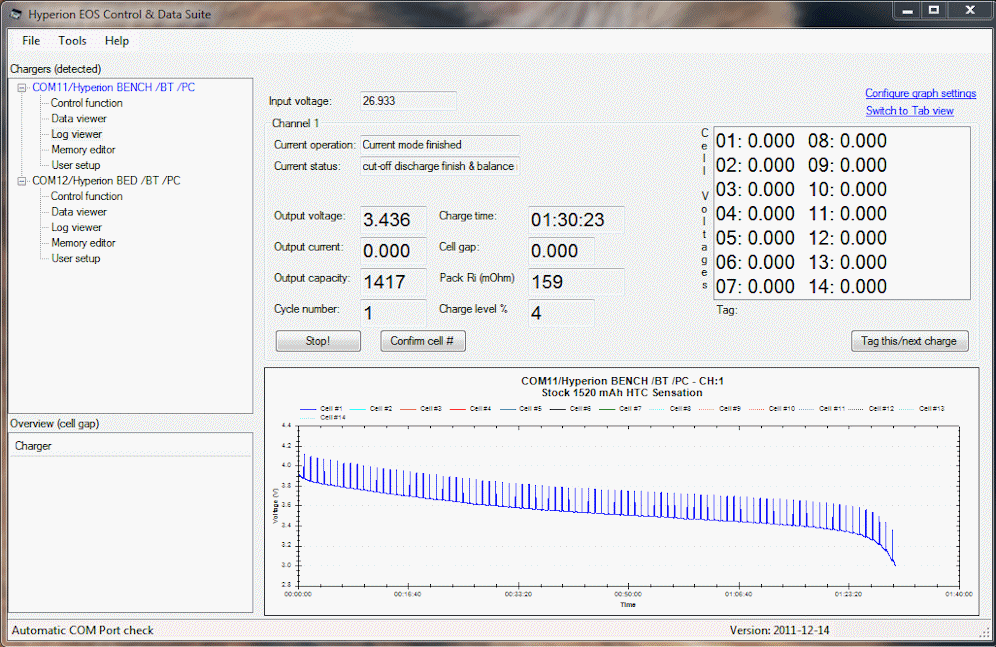Open the Help menu
This screenshot has height=647, width=996.
click(x=117, y=41)
